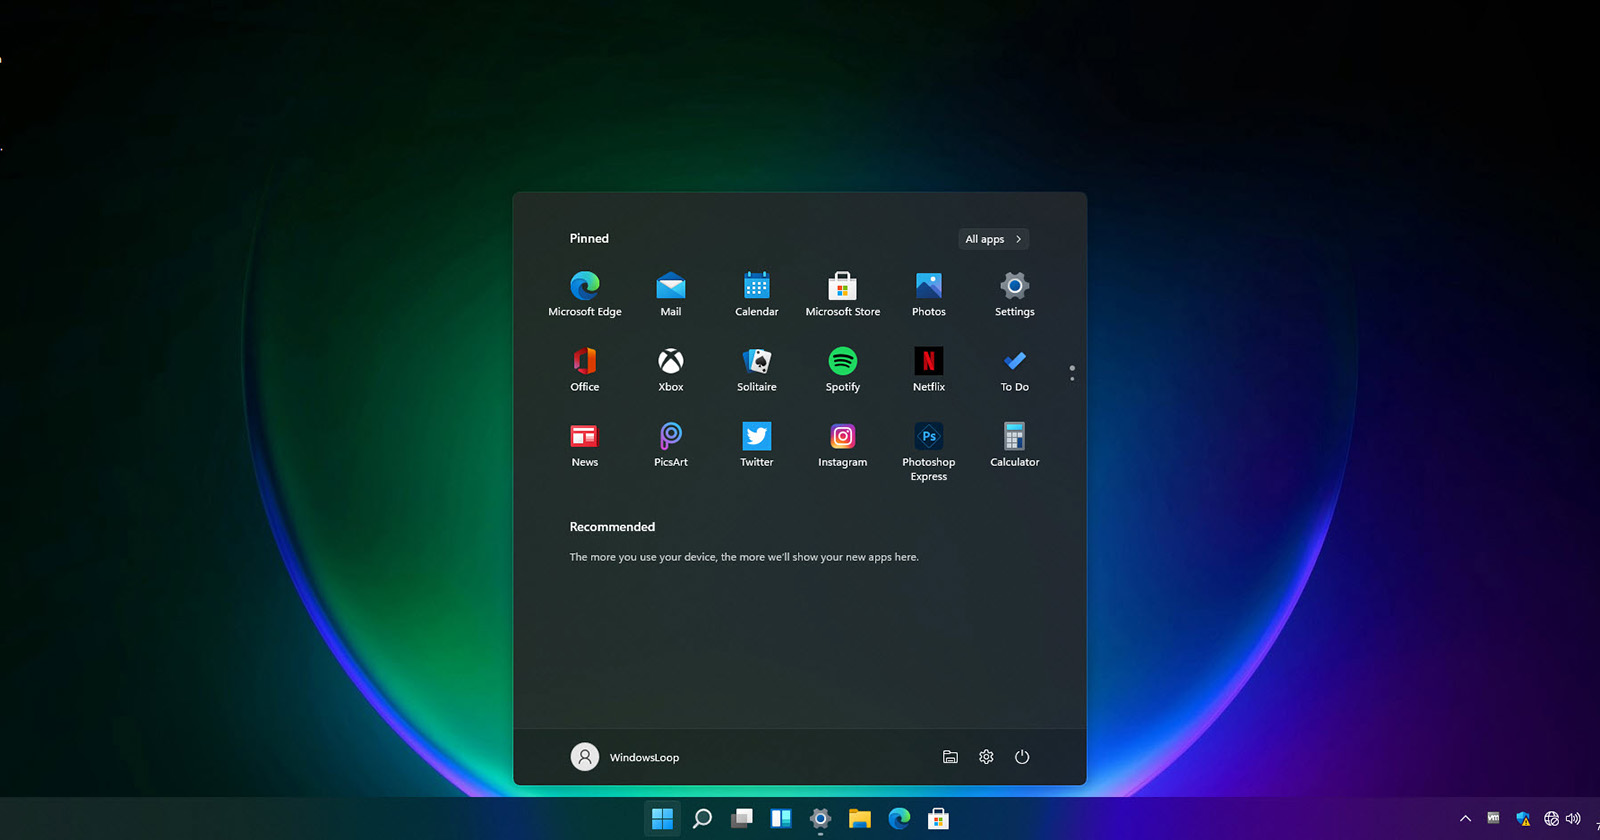1600x840 pixels.
Task: Open the WindowsLoop user account menu
Action: [625, 757]
